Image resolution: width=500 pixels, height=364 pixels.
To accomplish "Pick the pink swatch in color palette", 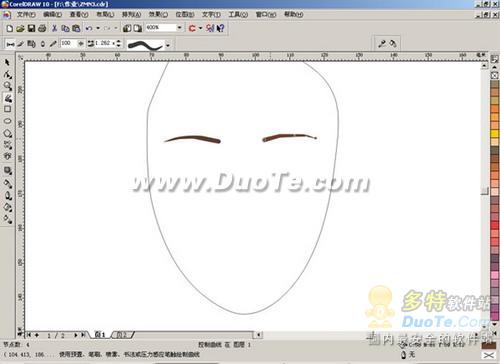I will click(495, 275).
